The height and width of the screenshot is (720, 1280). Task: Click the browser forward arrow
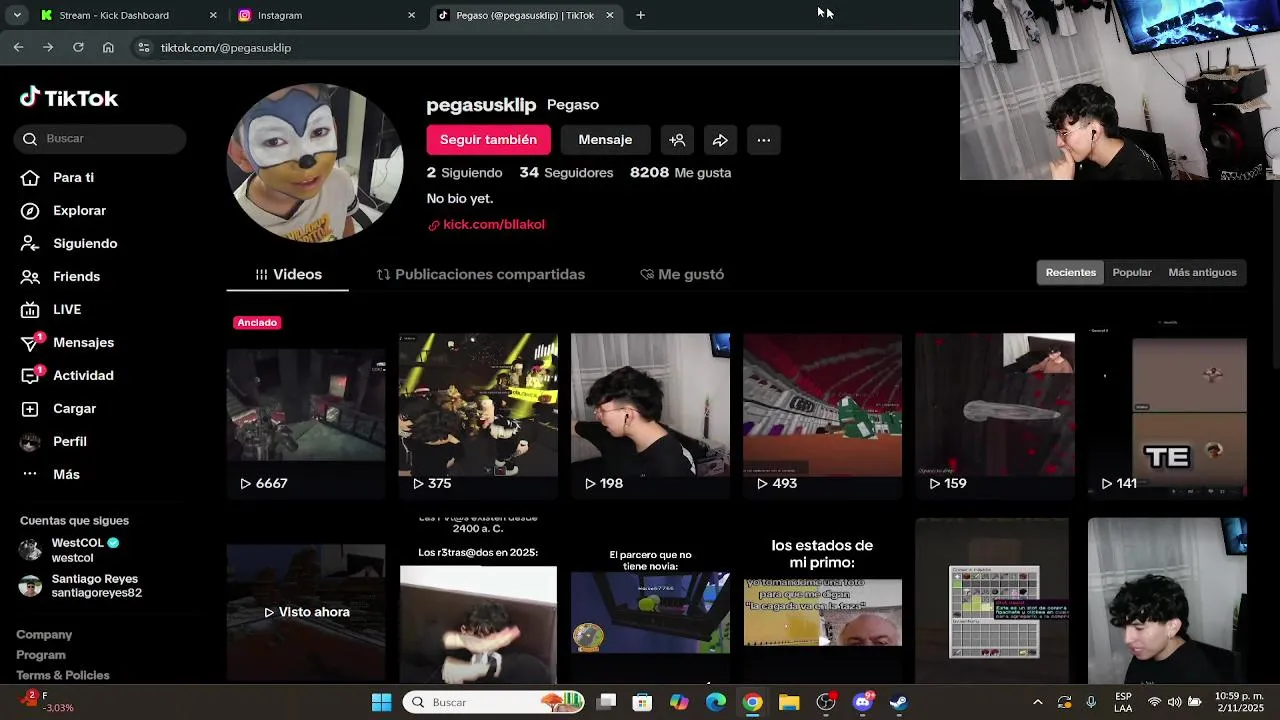click(x=48, y=47)
